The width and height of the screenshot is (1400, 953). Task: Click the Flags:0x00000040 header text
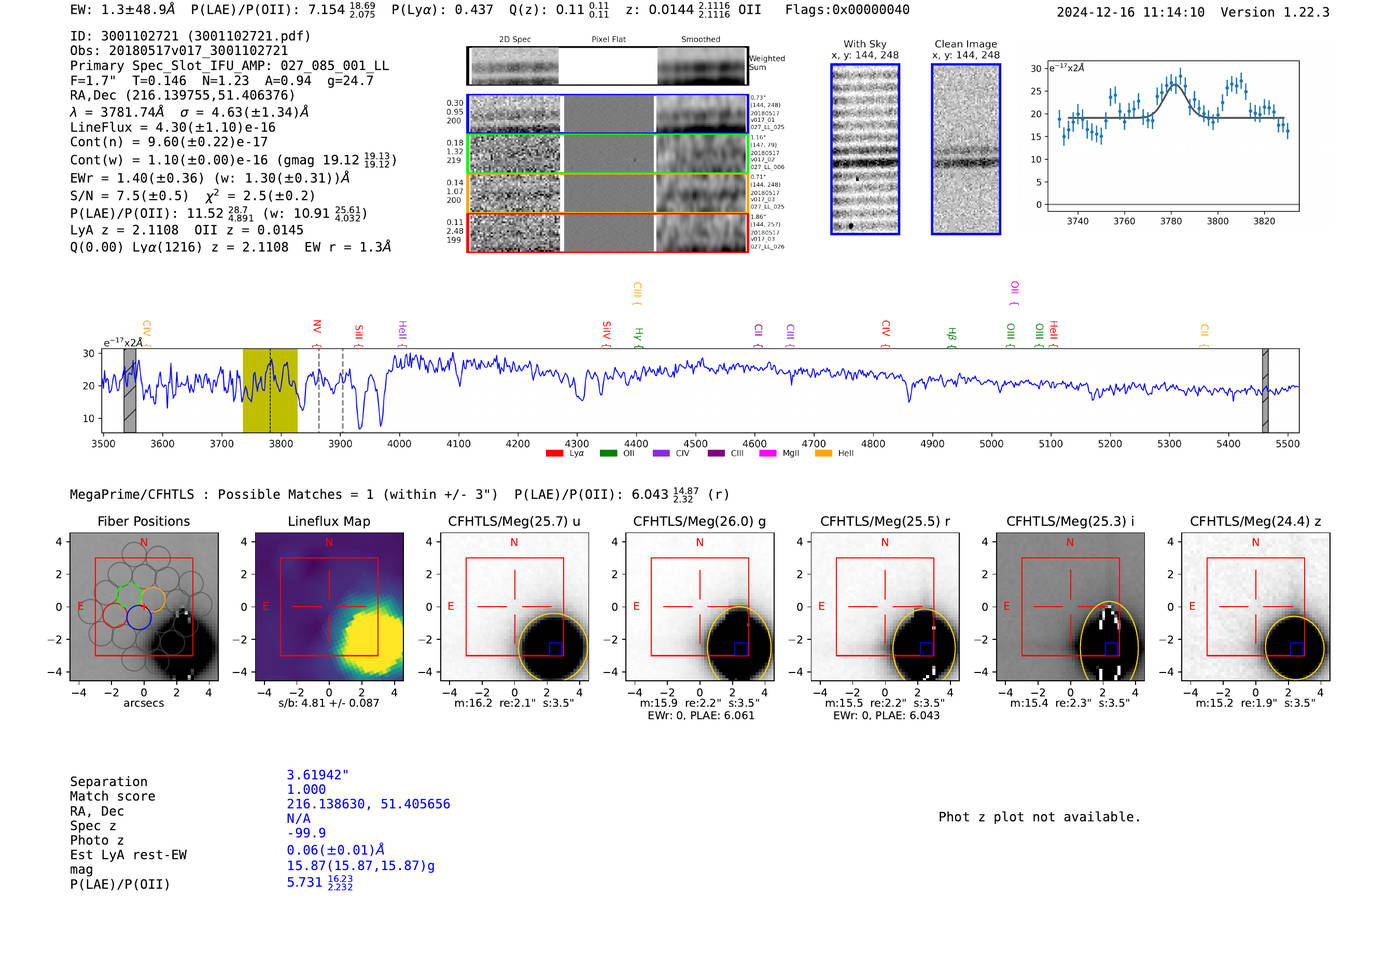click(847, 10)
